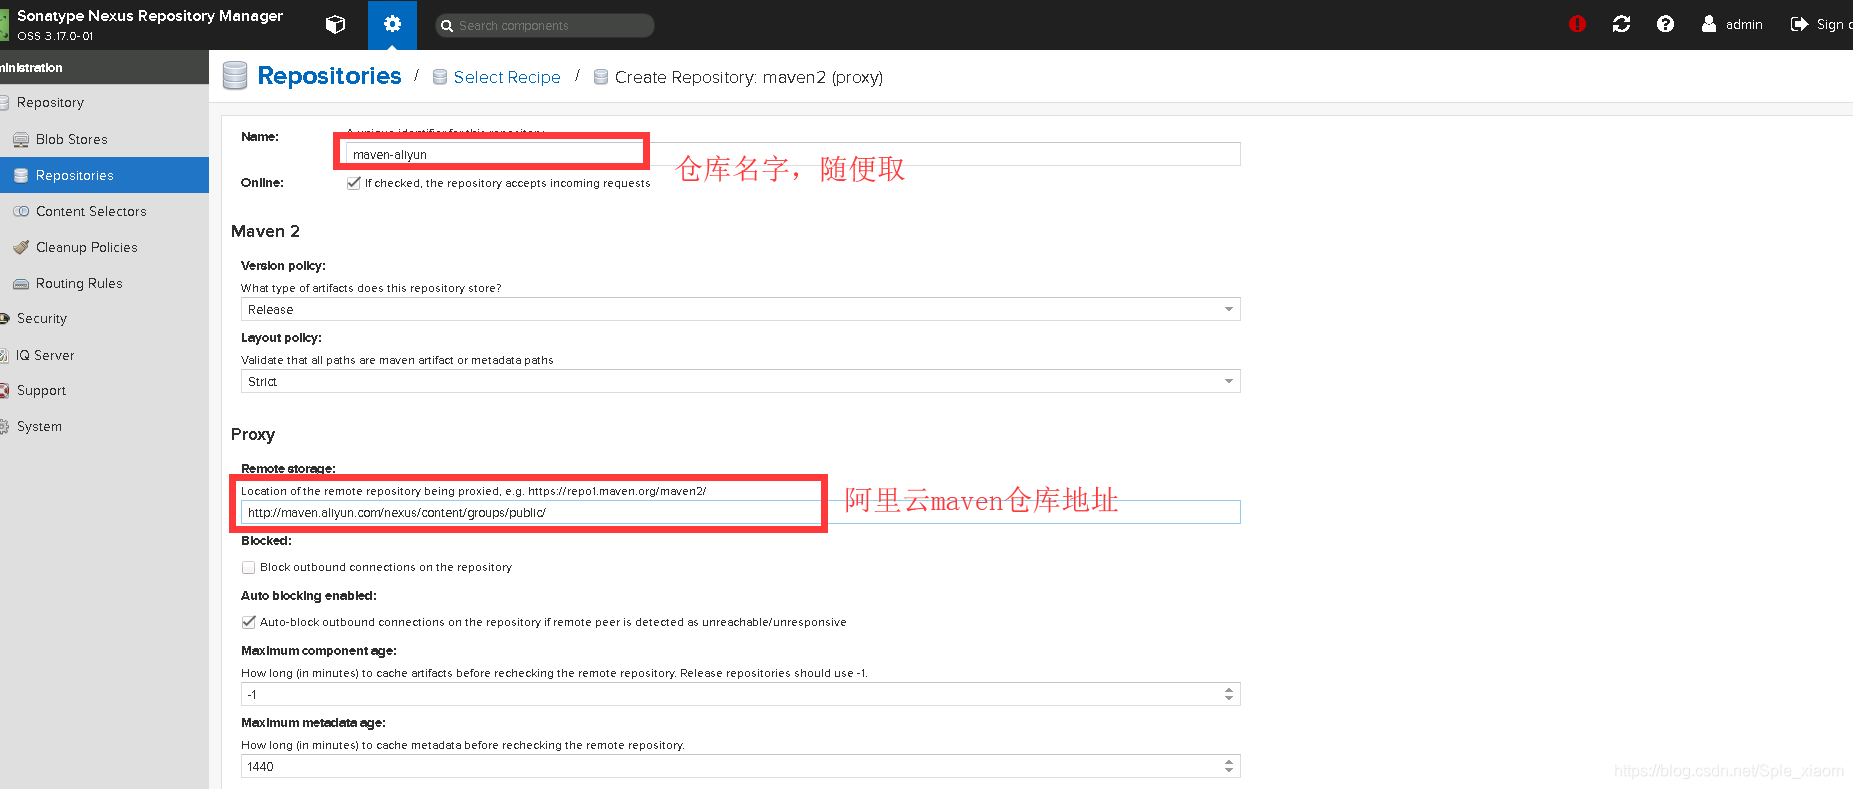Click the red system alert icon
This screenshot has height=789, width=1853.
coord(1577,24)
